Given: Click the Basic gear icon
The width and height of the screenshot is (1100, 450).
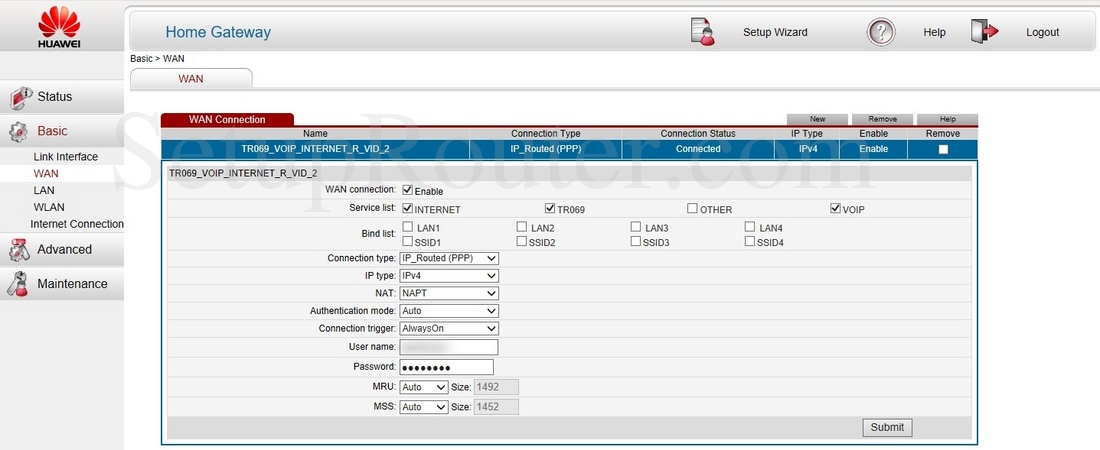Looking at the screenshot, I should [x=18, y=131].
